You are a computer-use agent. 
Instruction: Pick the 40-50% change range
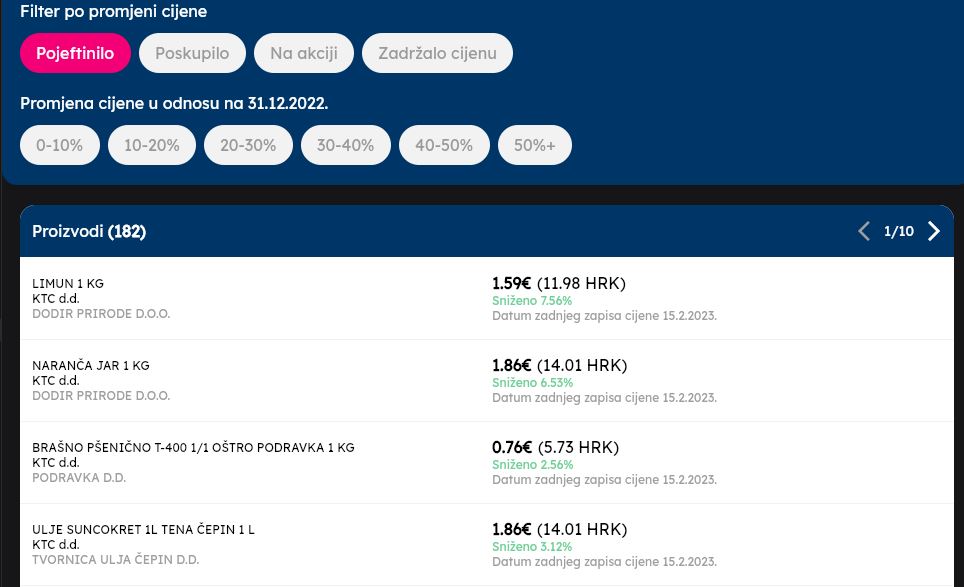pyautogui.click(x=444, y=145)
